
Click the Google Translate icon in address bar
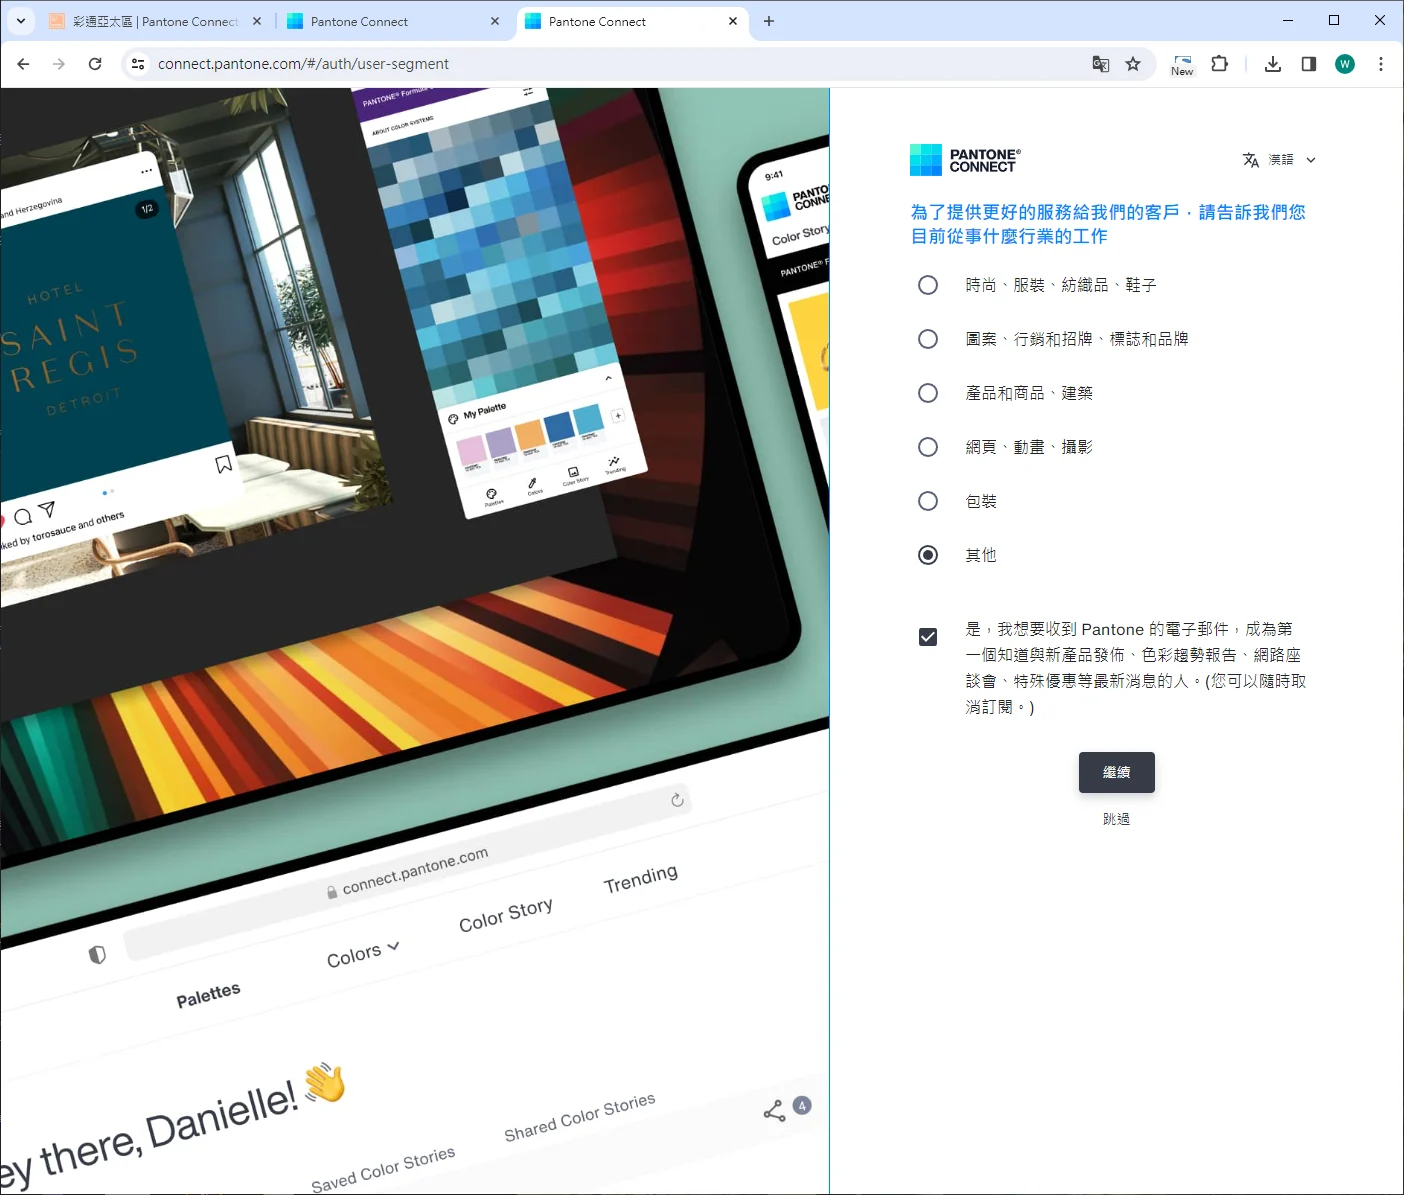click(1100, 63)
